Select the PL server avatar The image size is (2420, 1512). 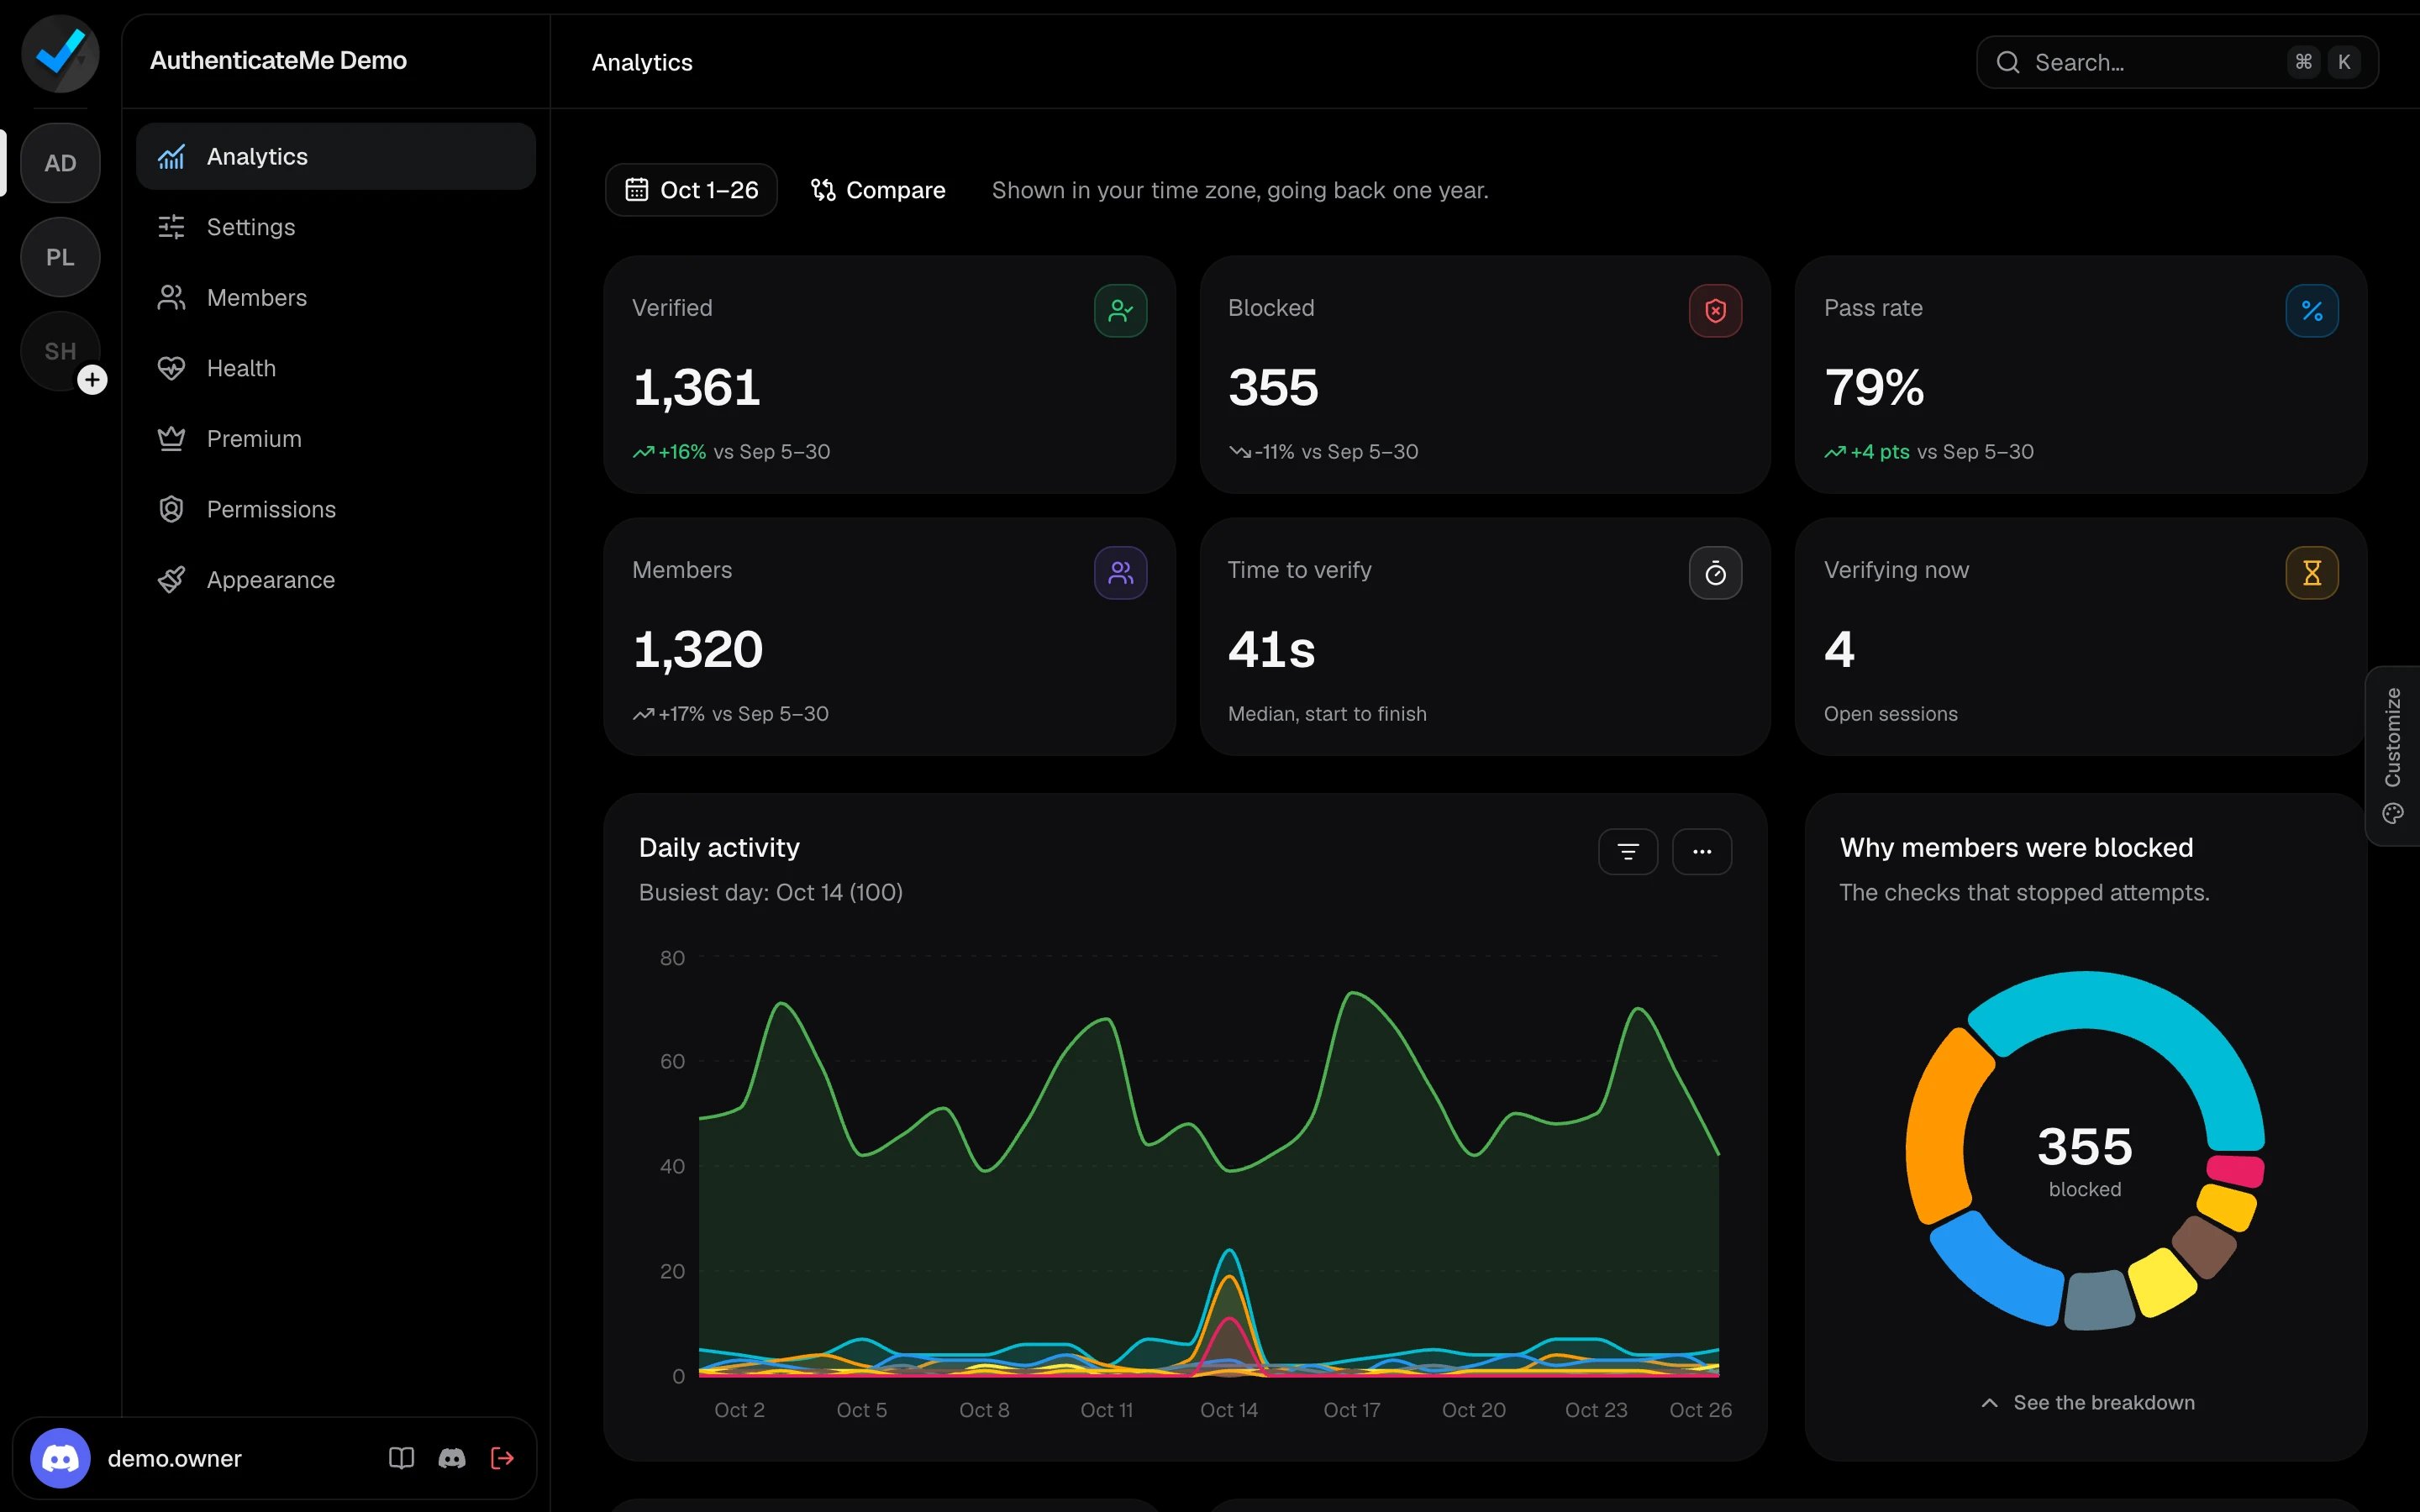point(60,257)
